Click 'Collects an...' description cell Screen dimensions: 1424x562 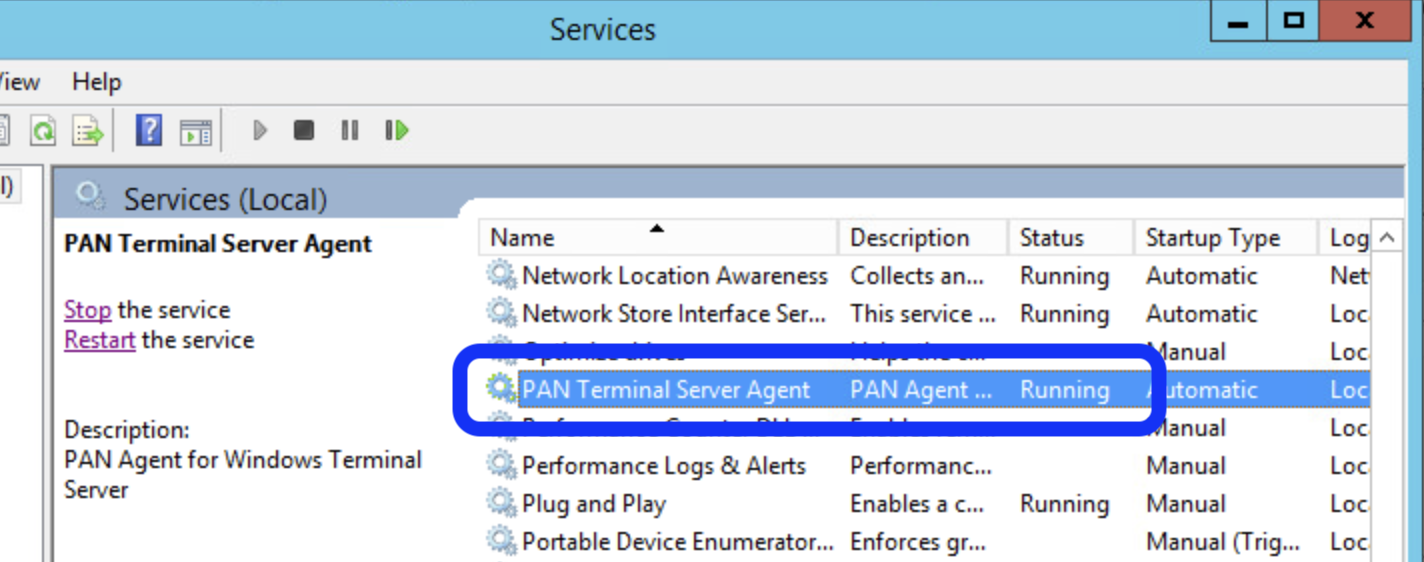tap(917, 276)
